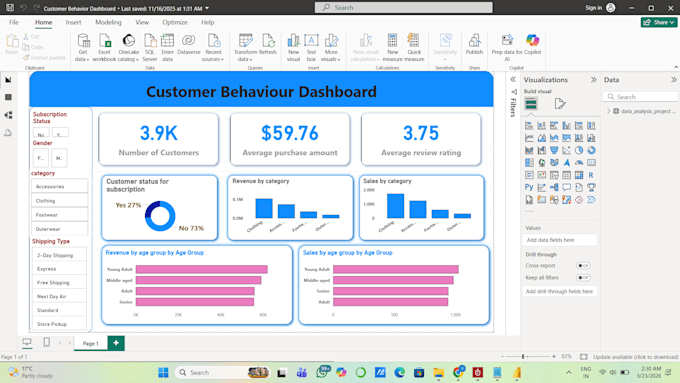Select the Funnel visual icon
The width and height of the screenshot is (680, 383).
click(554, 151)
